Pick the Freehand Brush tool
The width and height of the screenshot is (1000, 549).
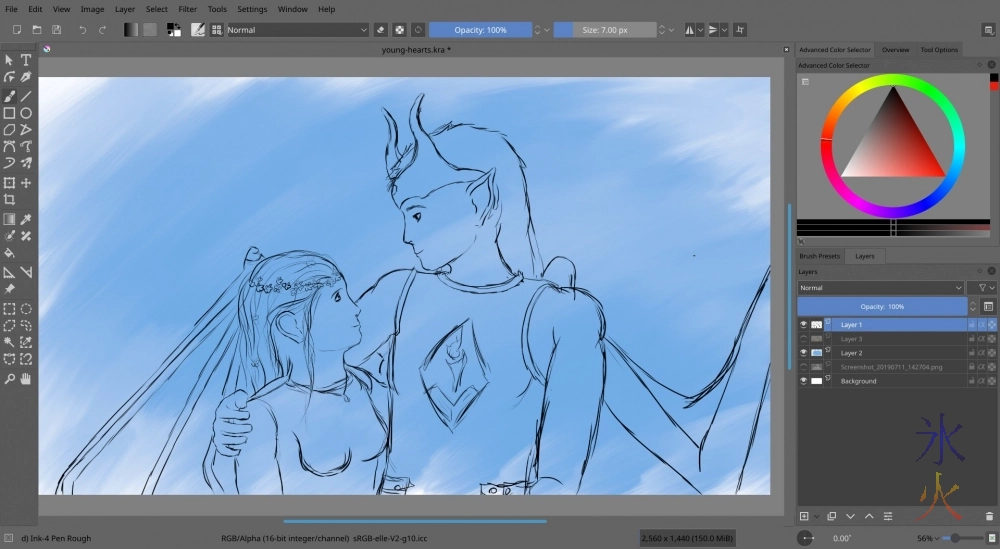9,96
